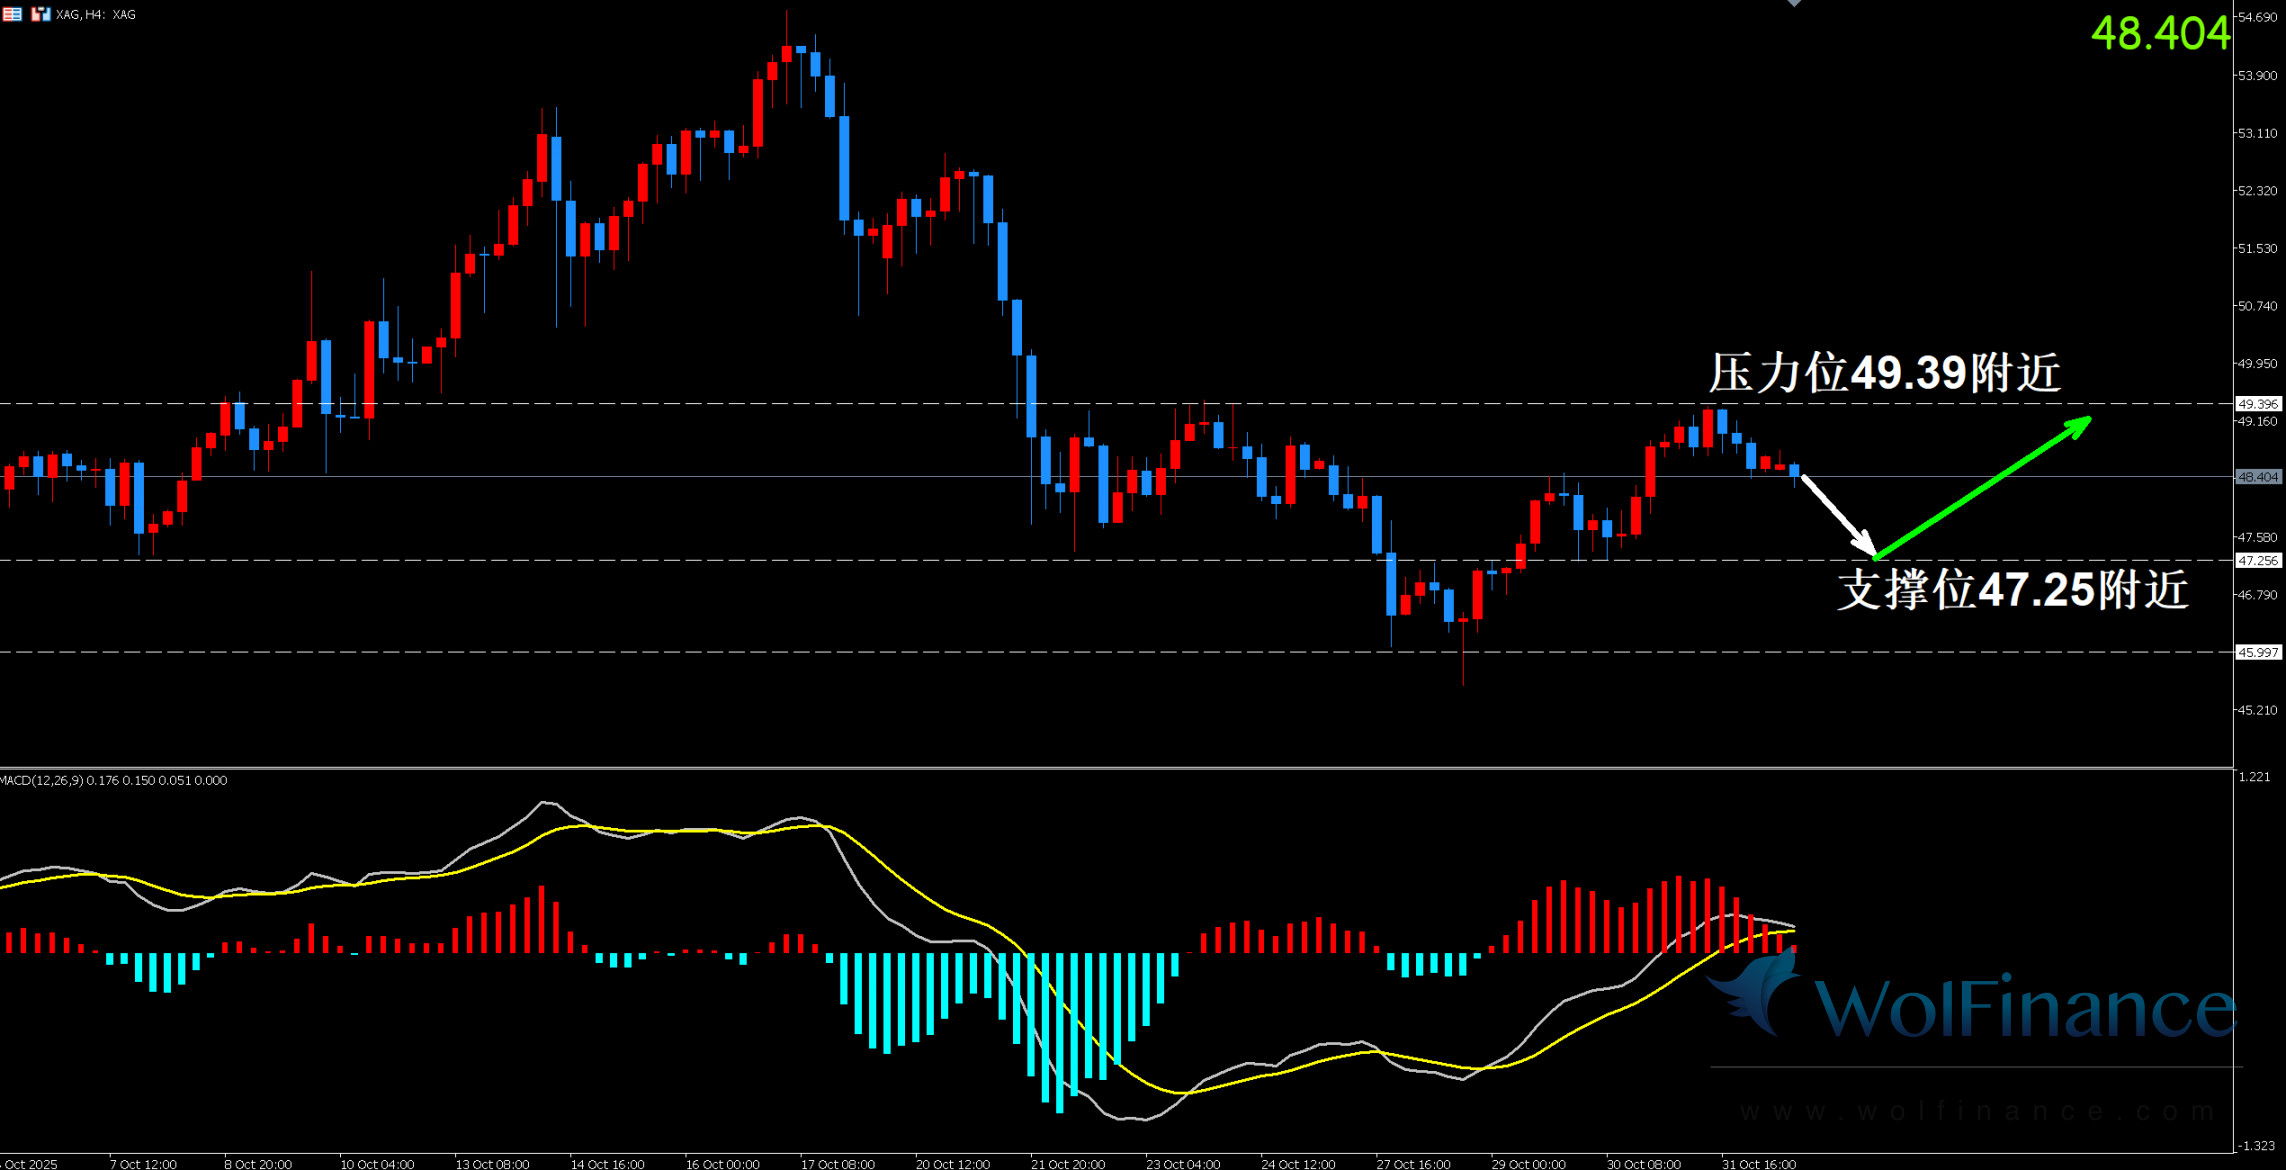
Task: Click the 47.256 price level tag
Action: (2257, 560)
